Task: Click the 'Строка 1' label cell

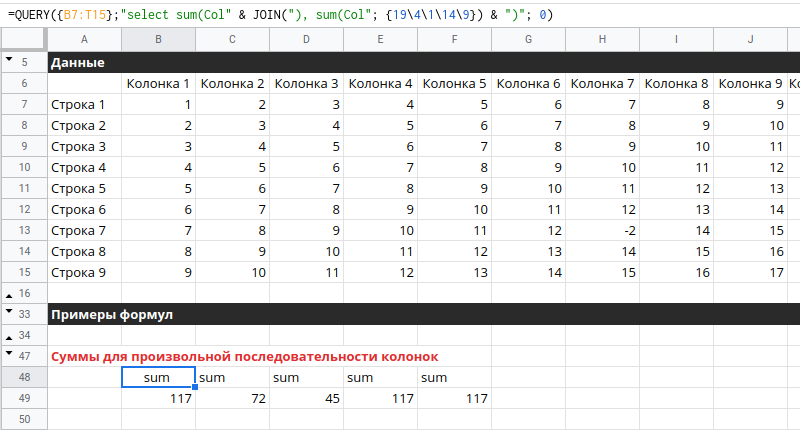Action: click(84, 105)
